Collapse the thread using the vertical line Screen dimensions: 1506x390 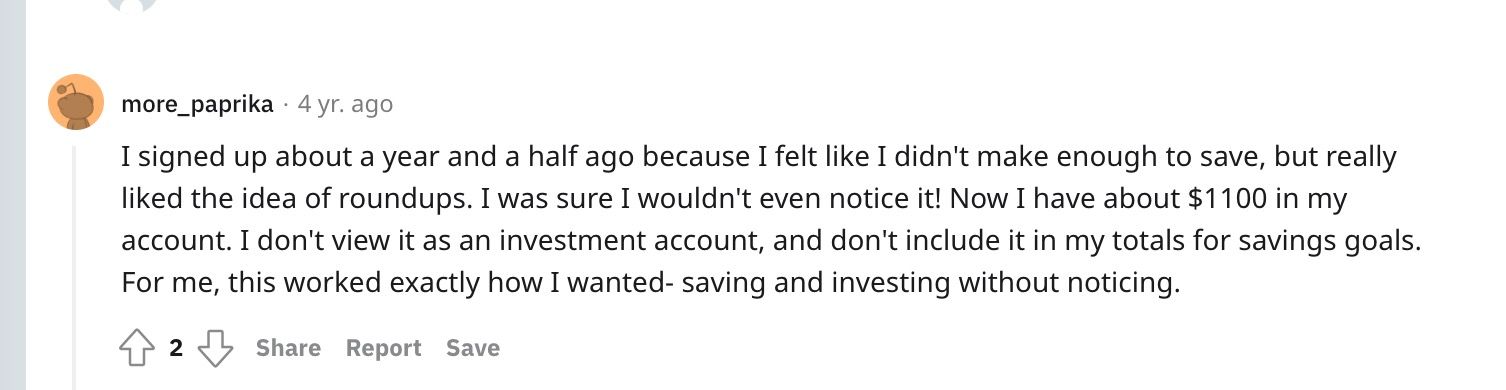pyautogui.click(x=74, y=267)
